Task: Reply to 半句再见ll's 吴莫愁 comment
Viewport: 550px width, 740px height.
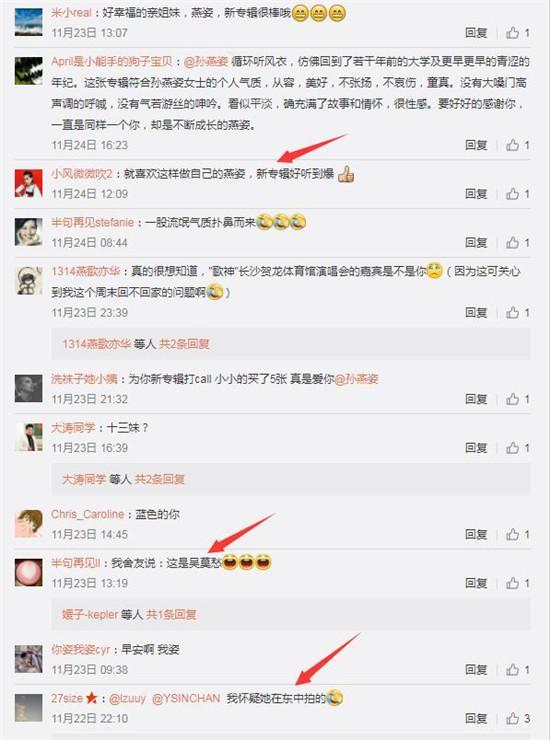Action: [x=476, y=583]
